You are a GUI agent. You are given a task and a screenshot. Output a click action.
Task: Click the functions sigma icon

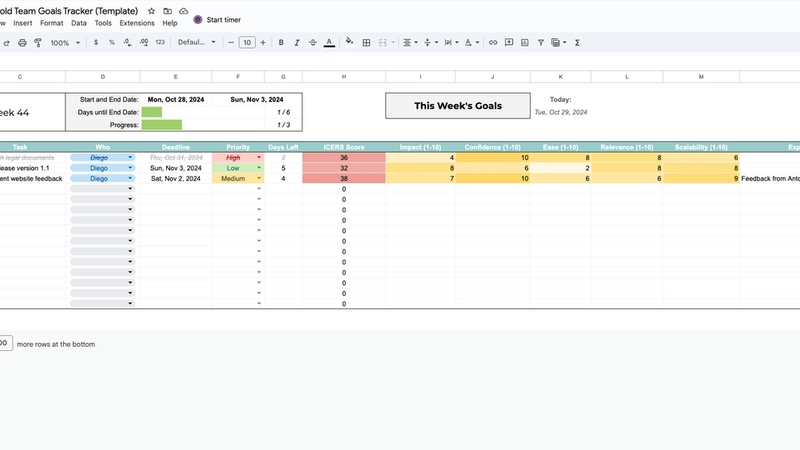pos(577,43)
